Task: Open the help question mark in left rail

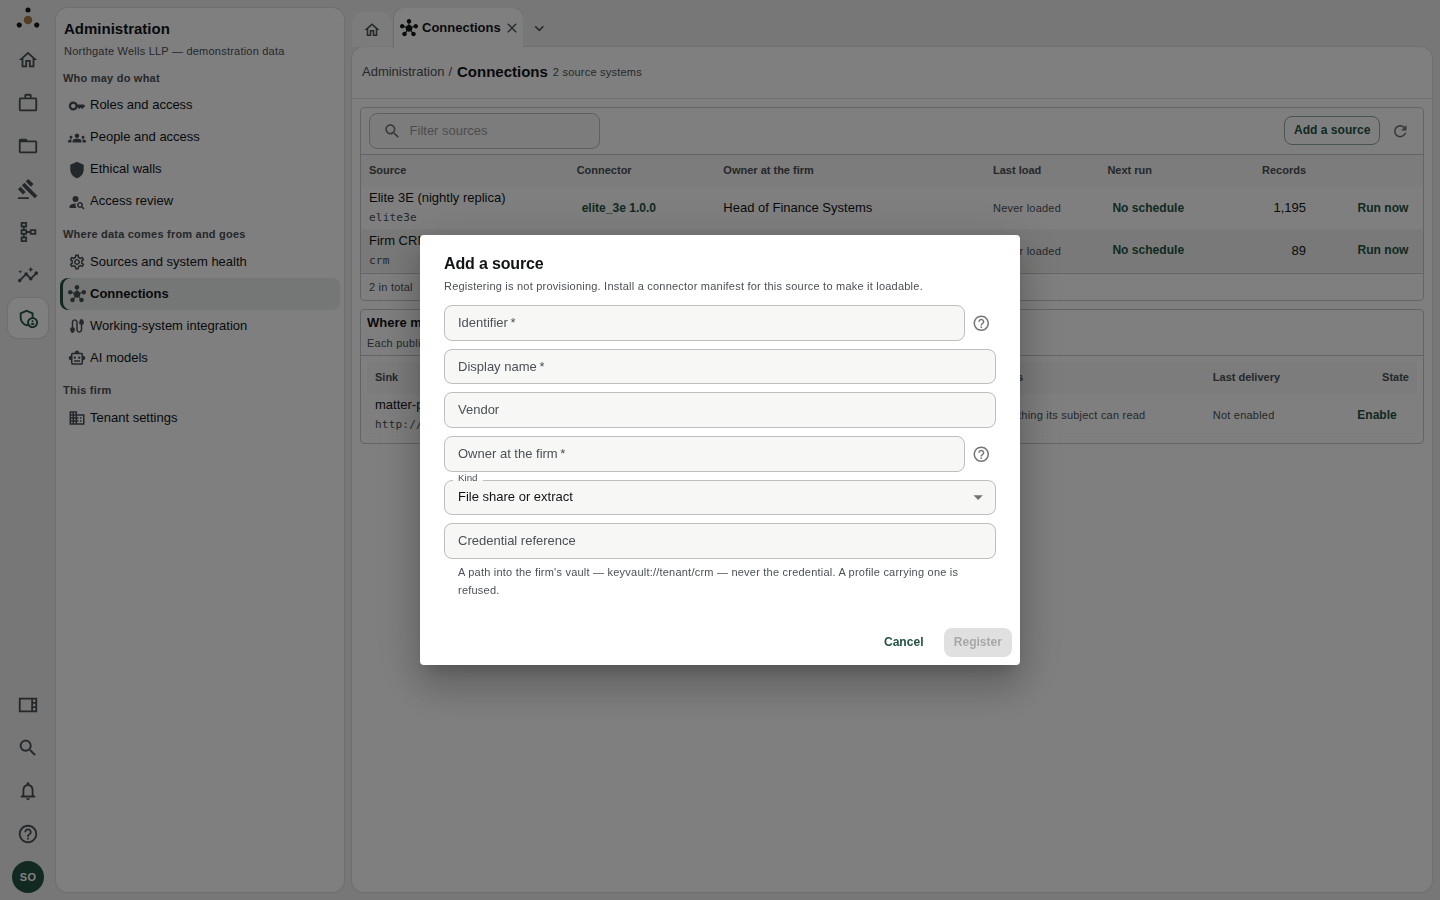Action: 28,834
